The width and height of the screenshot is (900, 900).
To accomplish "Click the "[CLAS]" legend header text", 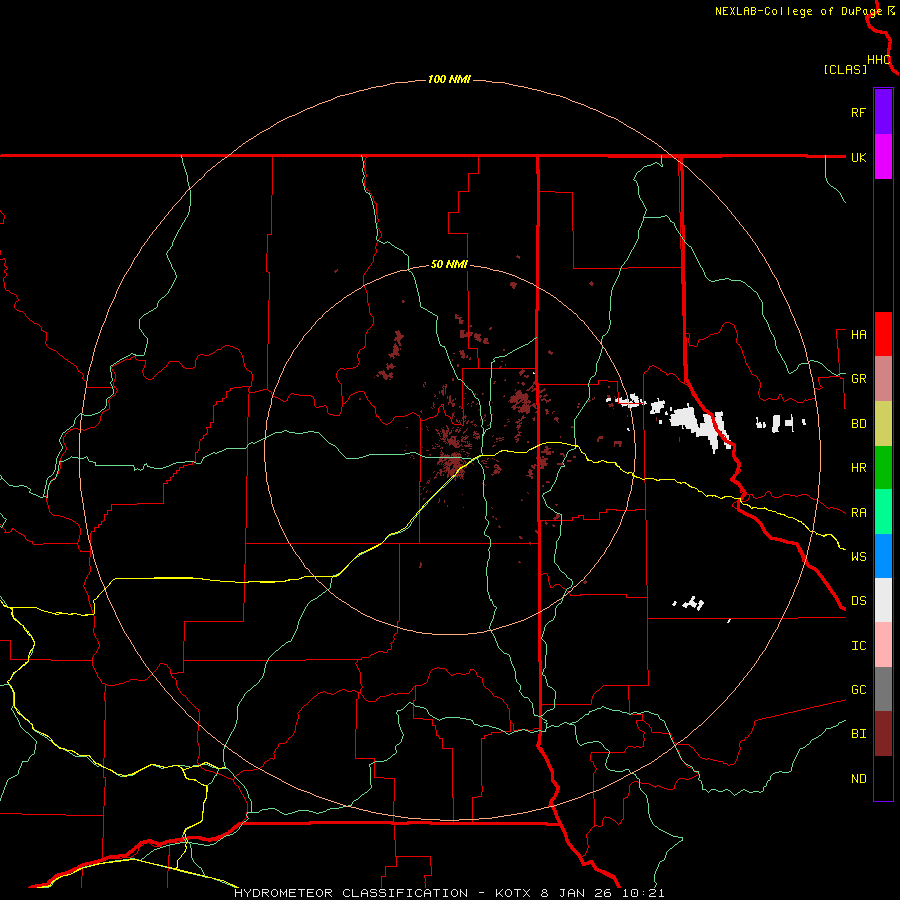I will pos(845,69).
